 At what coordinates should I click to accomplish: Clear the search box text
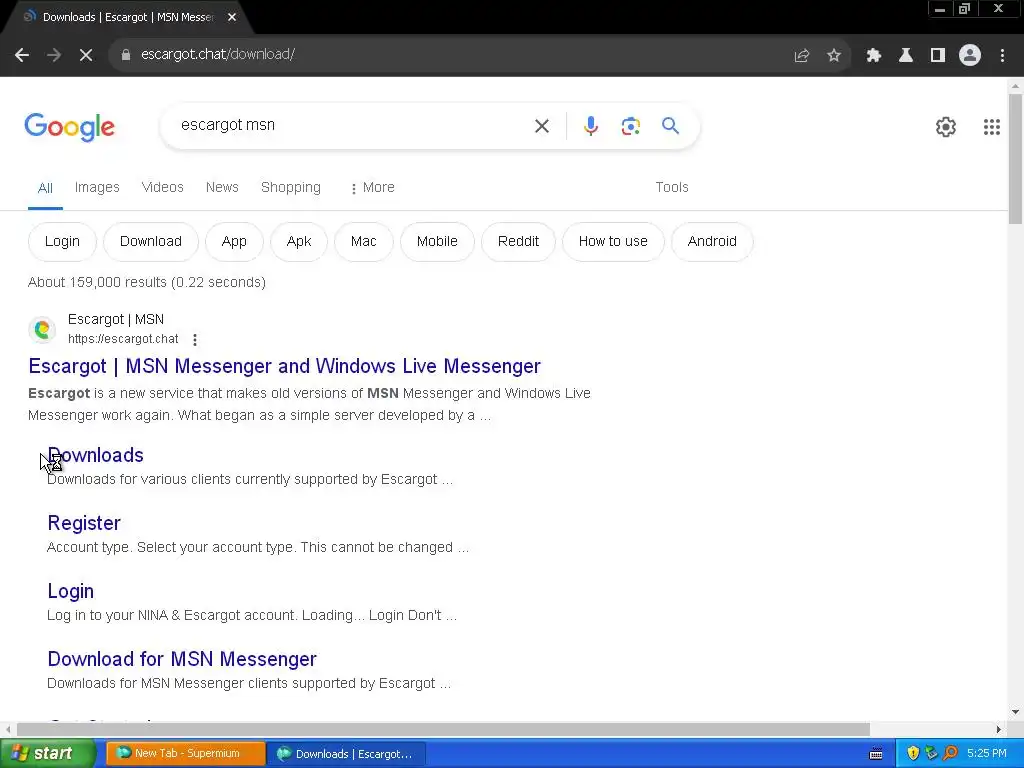pyautogui.click(x=542, y=126)
